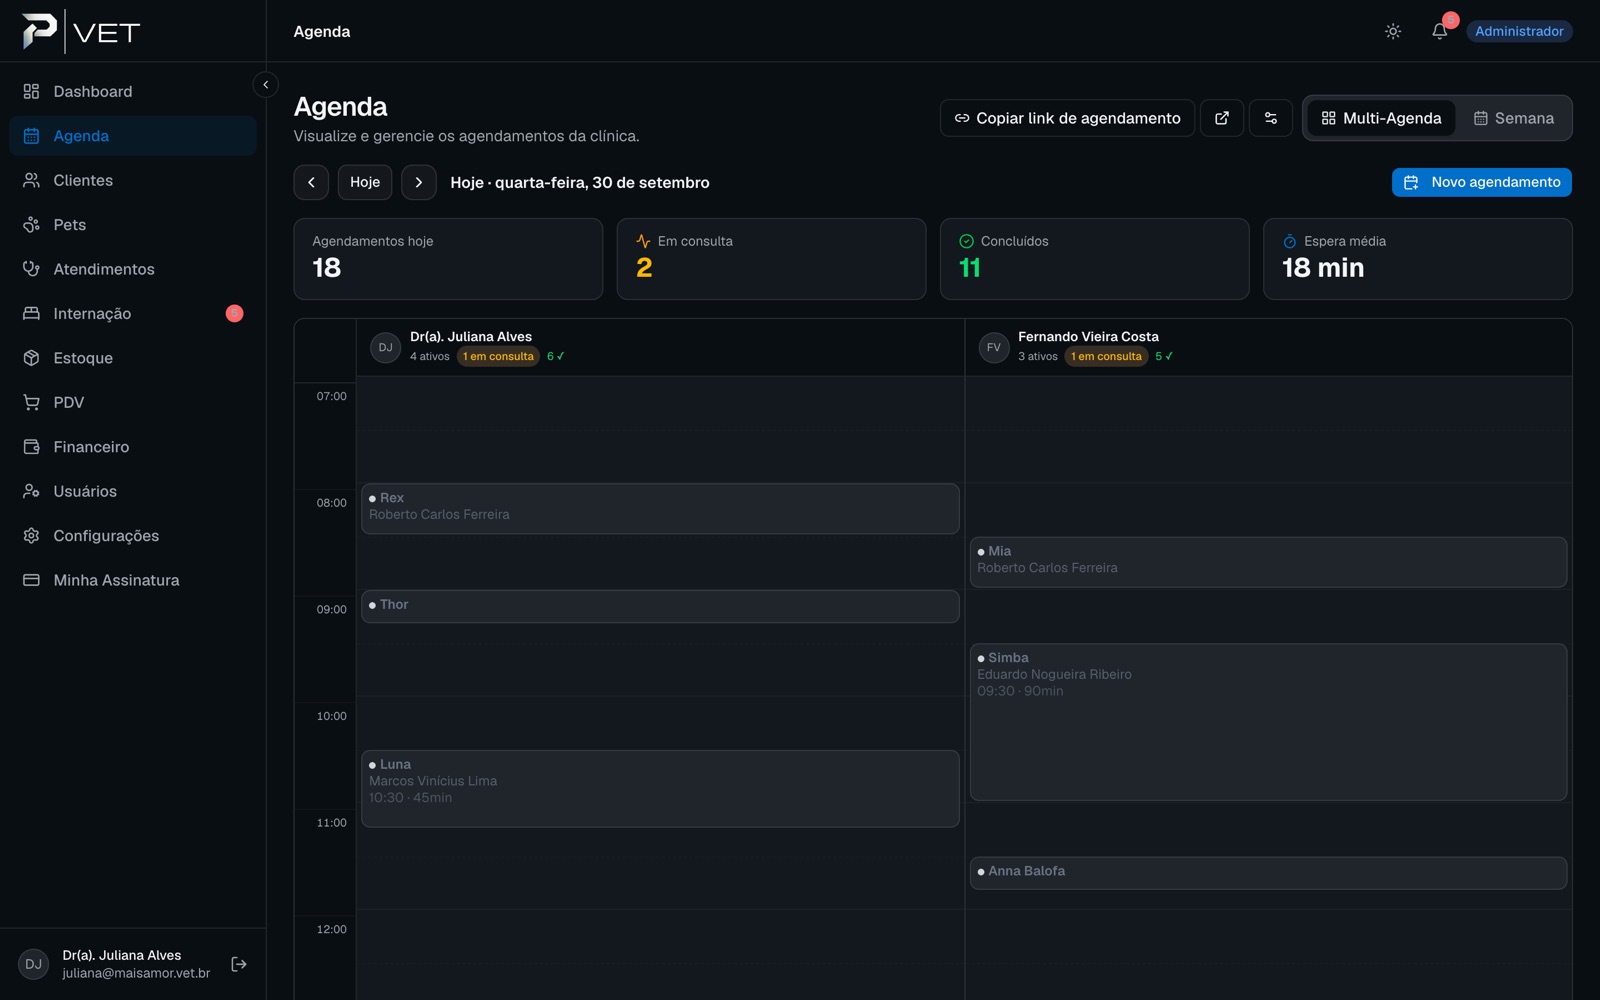
Task: Jump to today with Hoje button
Action: click(365, 182)
